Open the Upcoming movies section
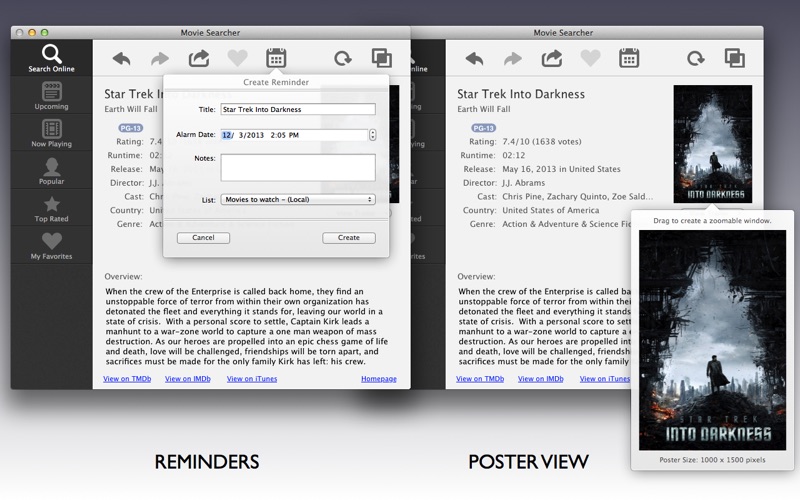Screen dimensions: 800x500 point(52,95)
